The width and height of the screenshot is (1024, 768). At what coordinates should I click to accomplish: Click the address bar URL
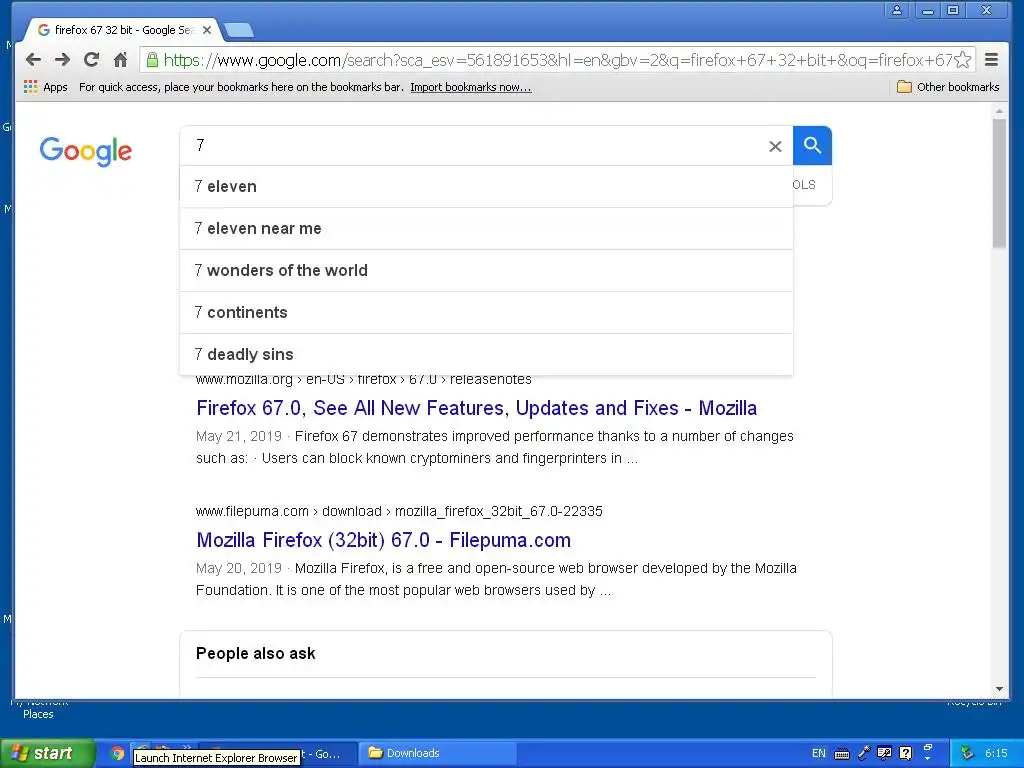557,60
